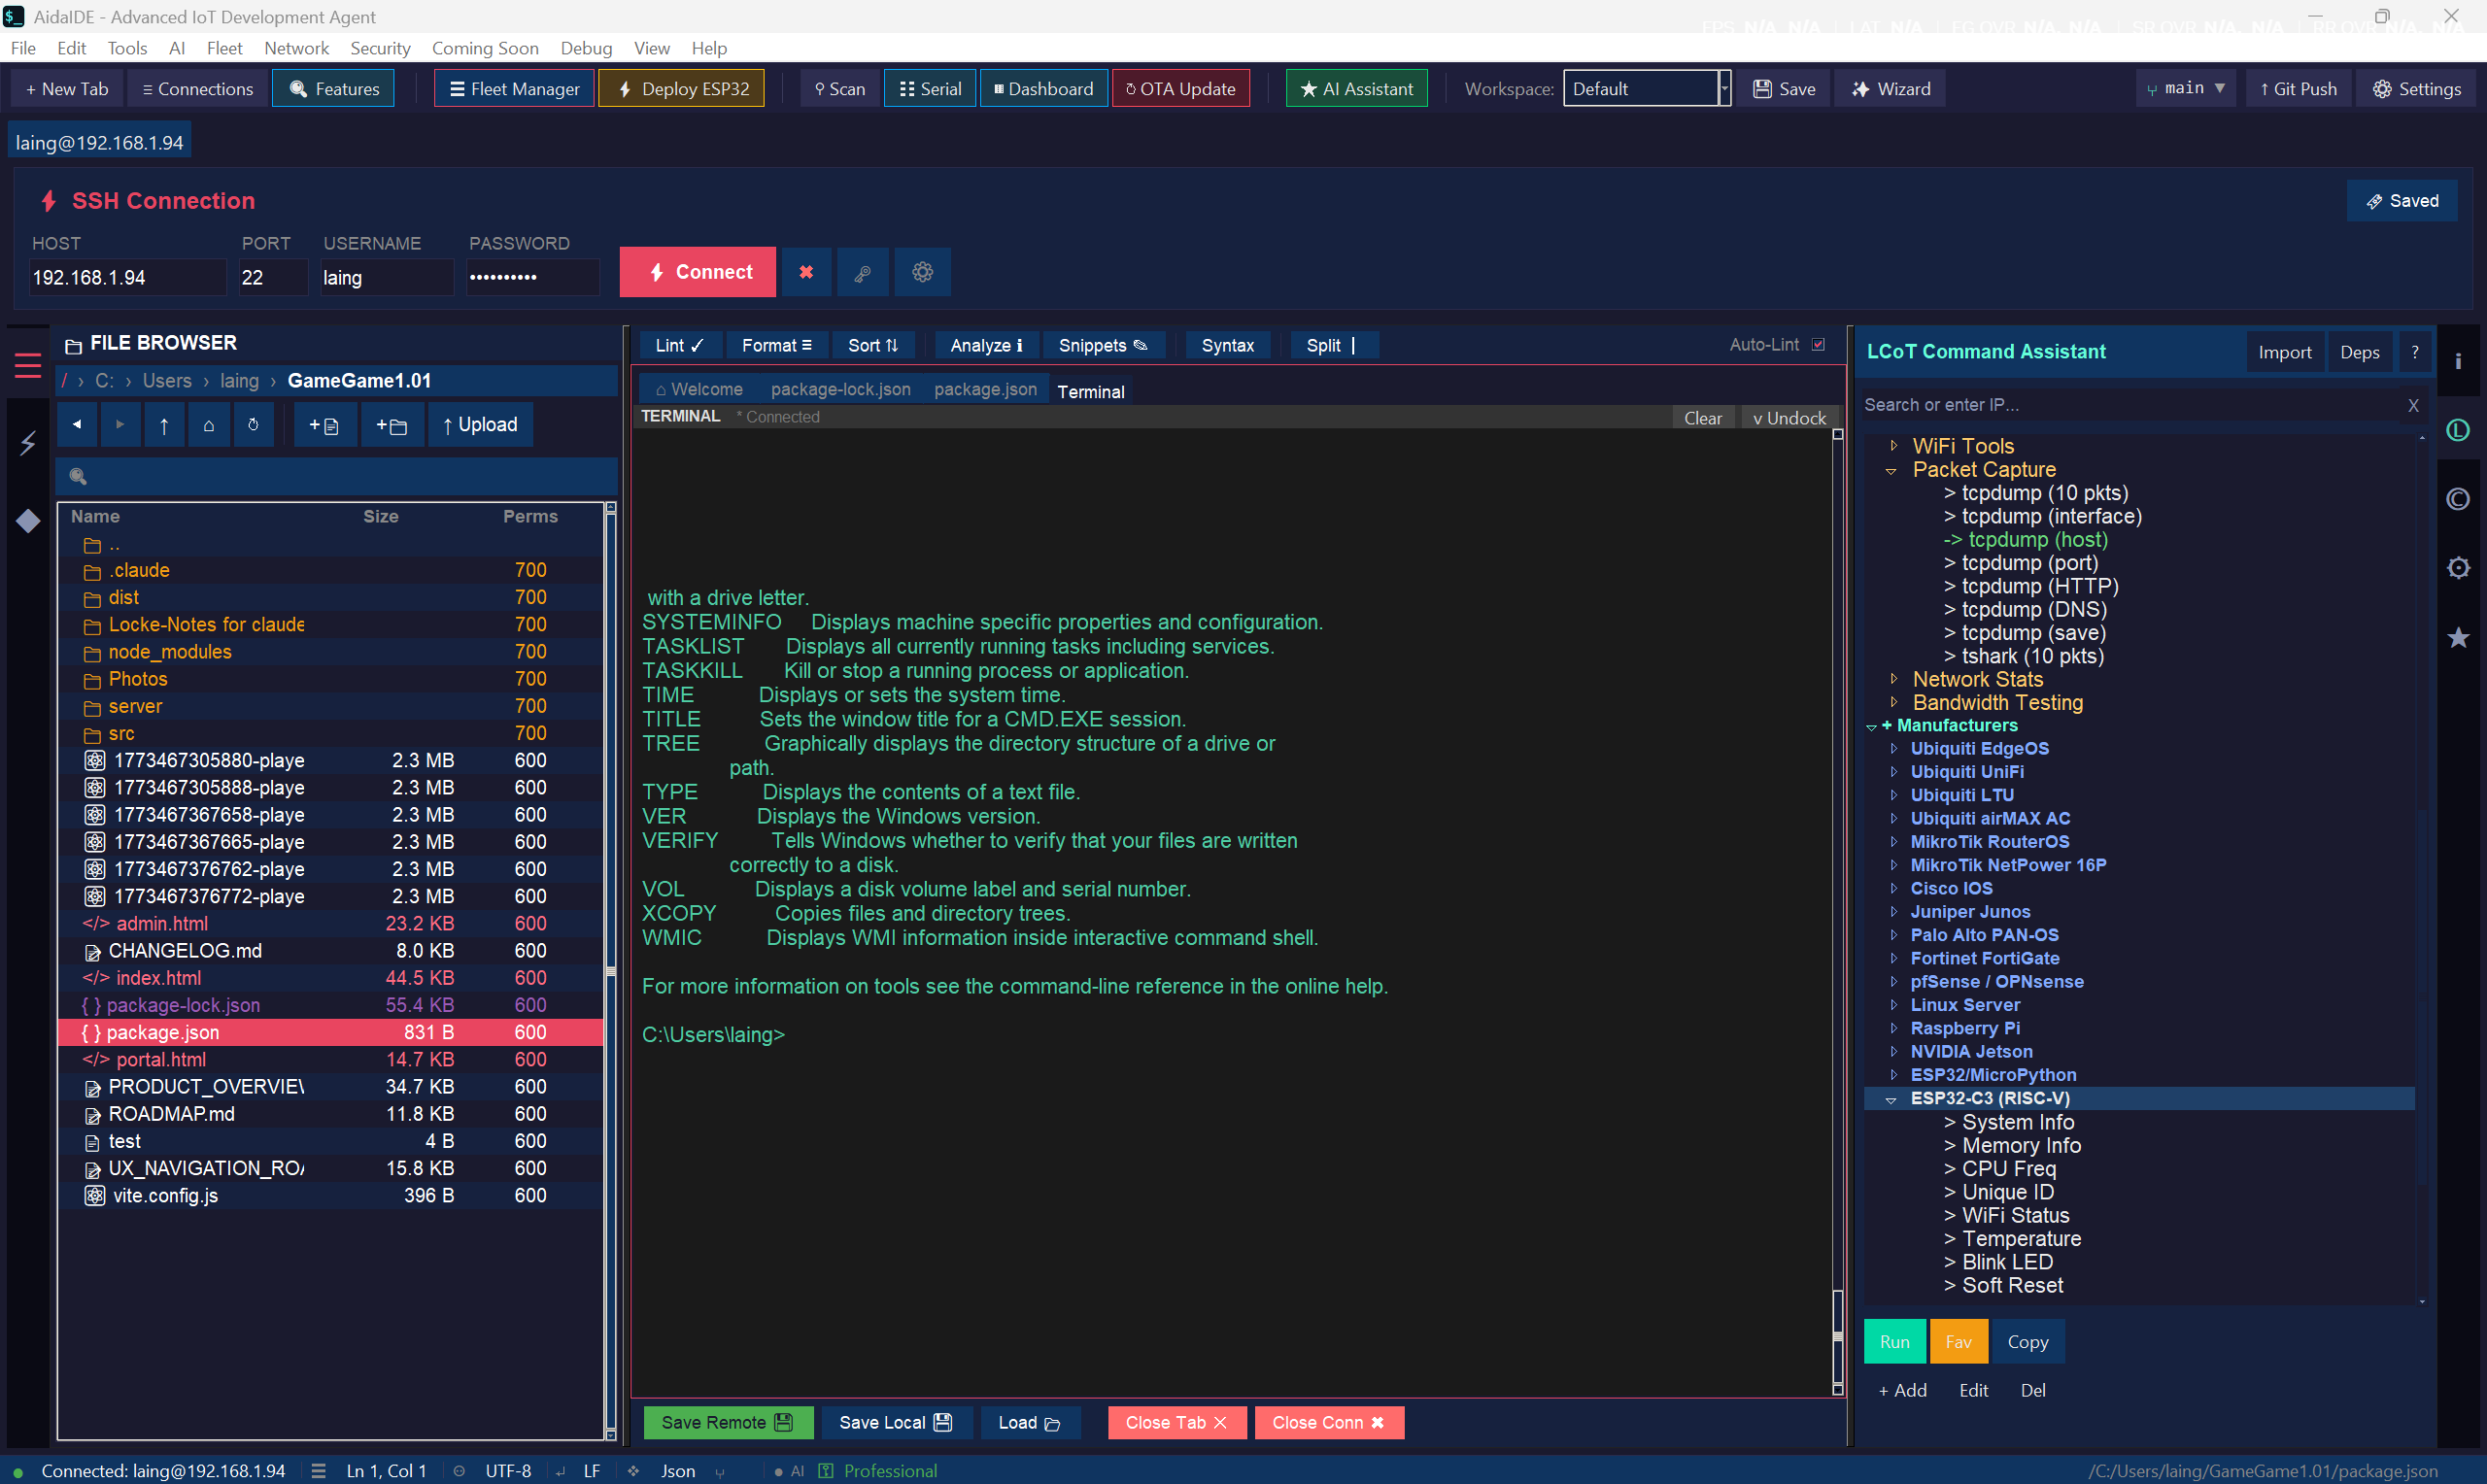Image resolution: width=2487 pixels, height=1484 pixels.
Task: Select the laing@192.168.1.94 connection tab
Action: tap(100, 142)
